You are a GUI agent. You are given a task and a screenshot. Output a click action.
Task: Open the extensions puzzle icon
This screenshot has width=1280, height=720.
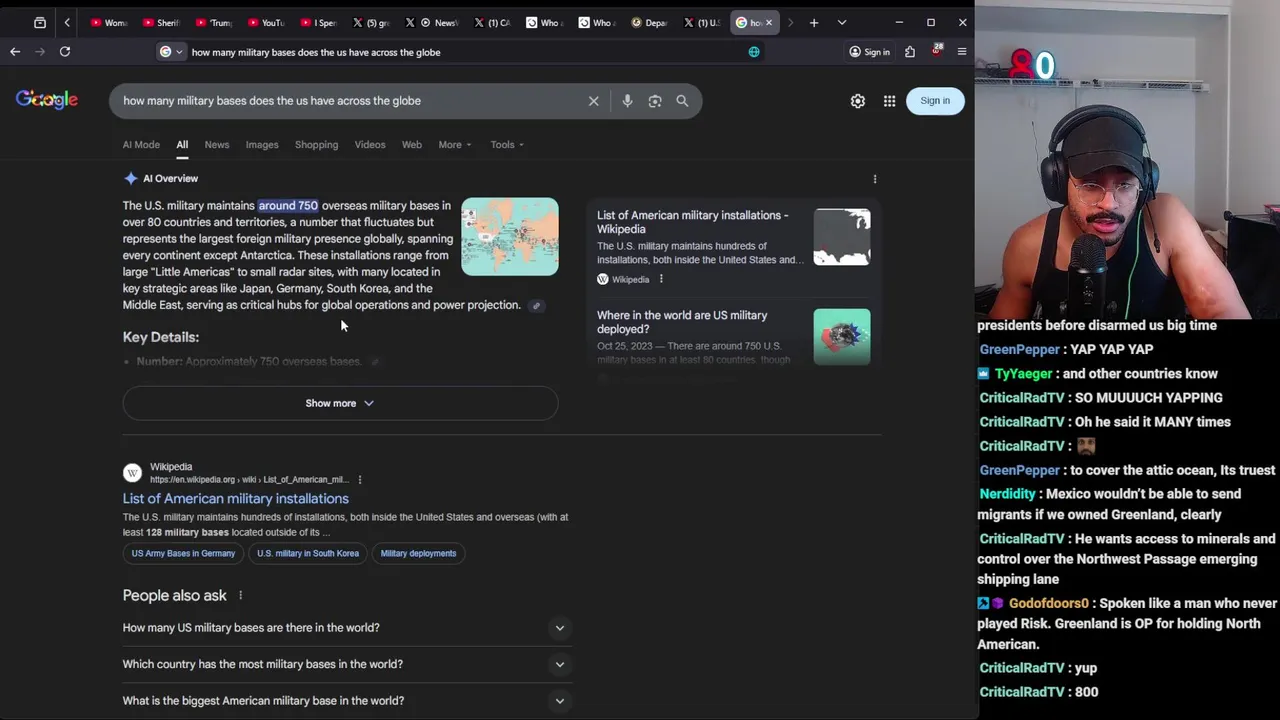click(x=910, y=52)
